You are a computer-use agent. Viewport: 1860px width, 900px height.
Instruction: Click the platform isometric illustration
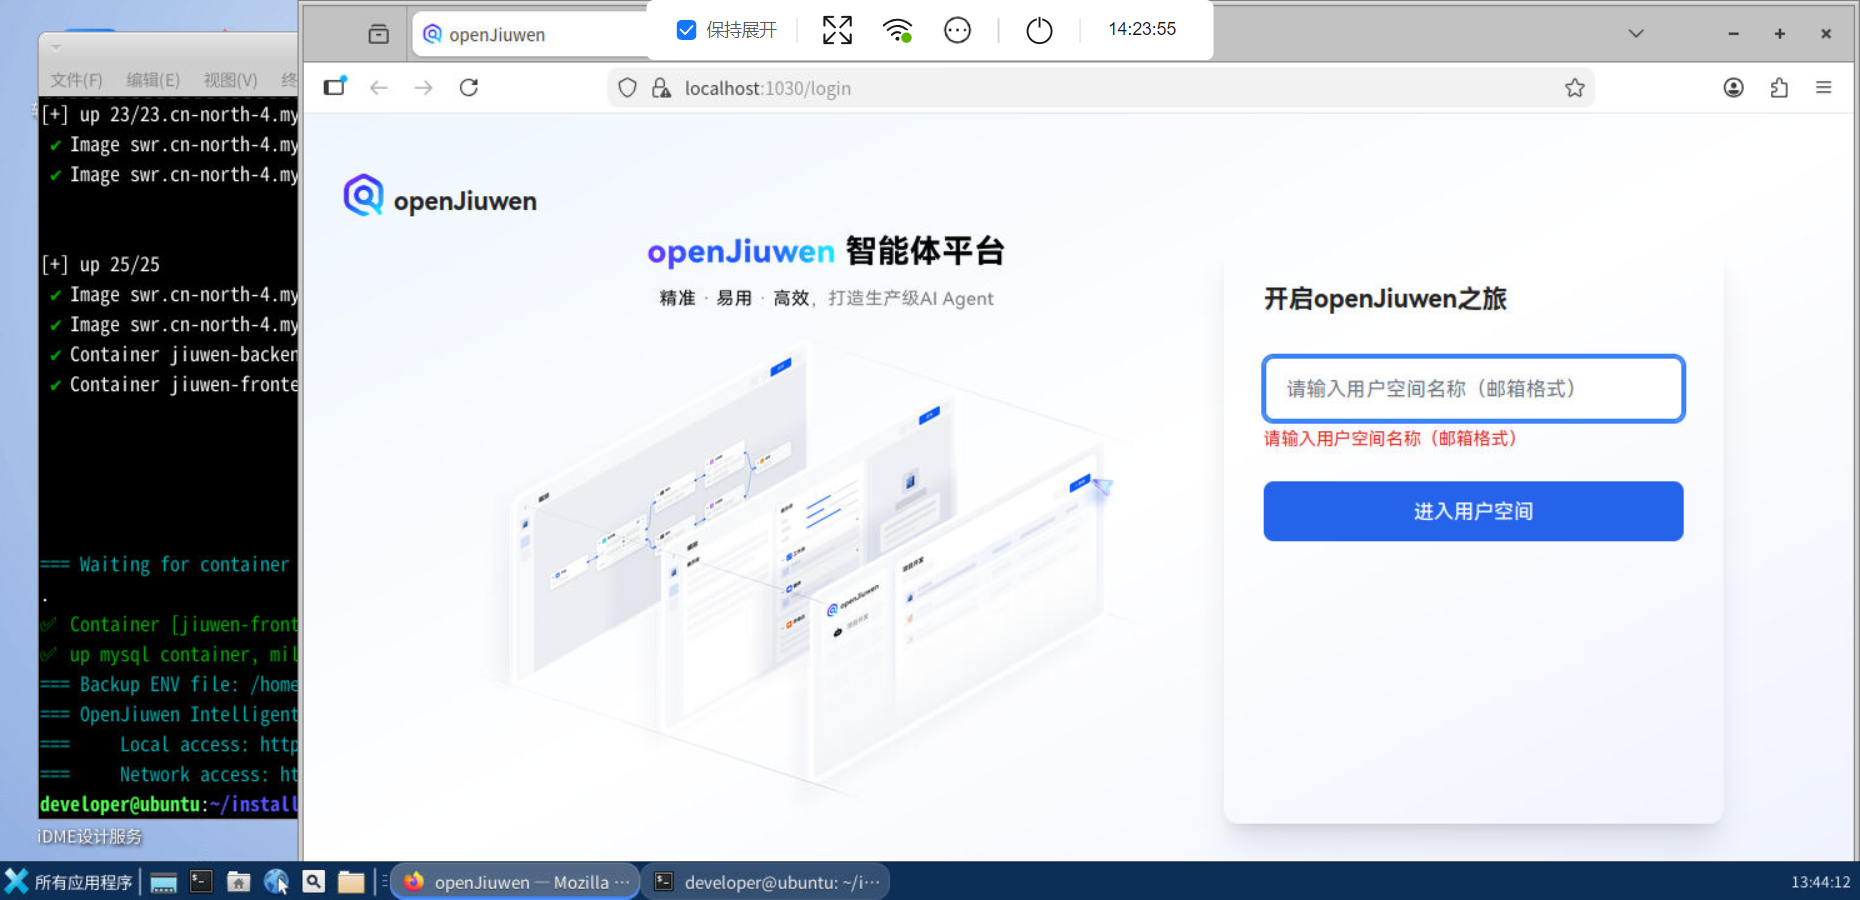tap(810, 570)
